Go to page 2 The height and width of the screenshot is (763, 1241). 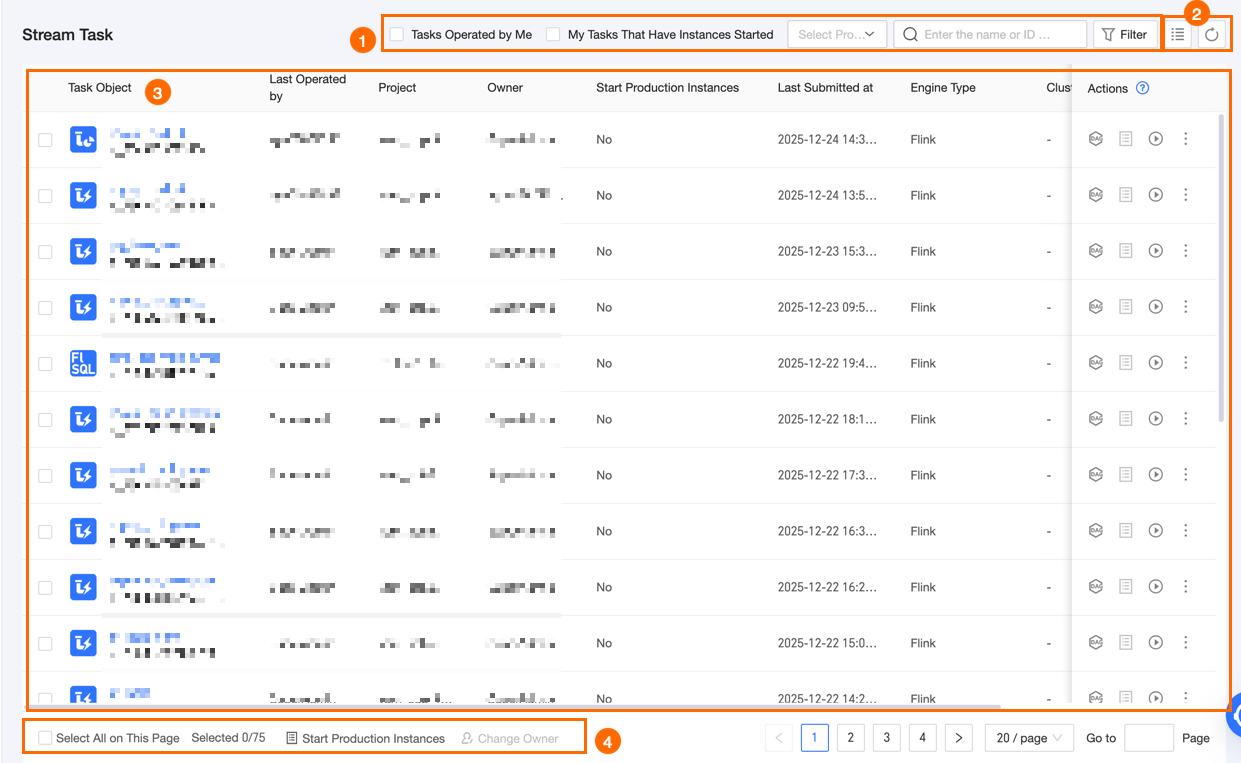850,738
